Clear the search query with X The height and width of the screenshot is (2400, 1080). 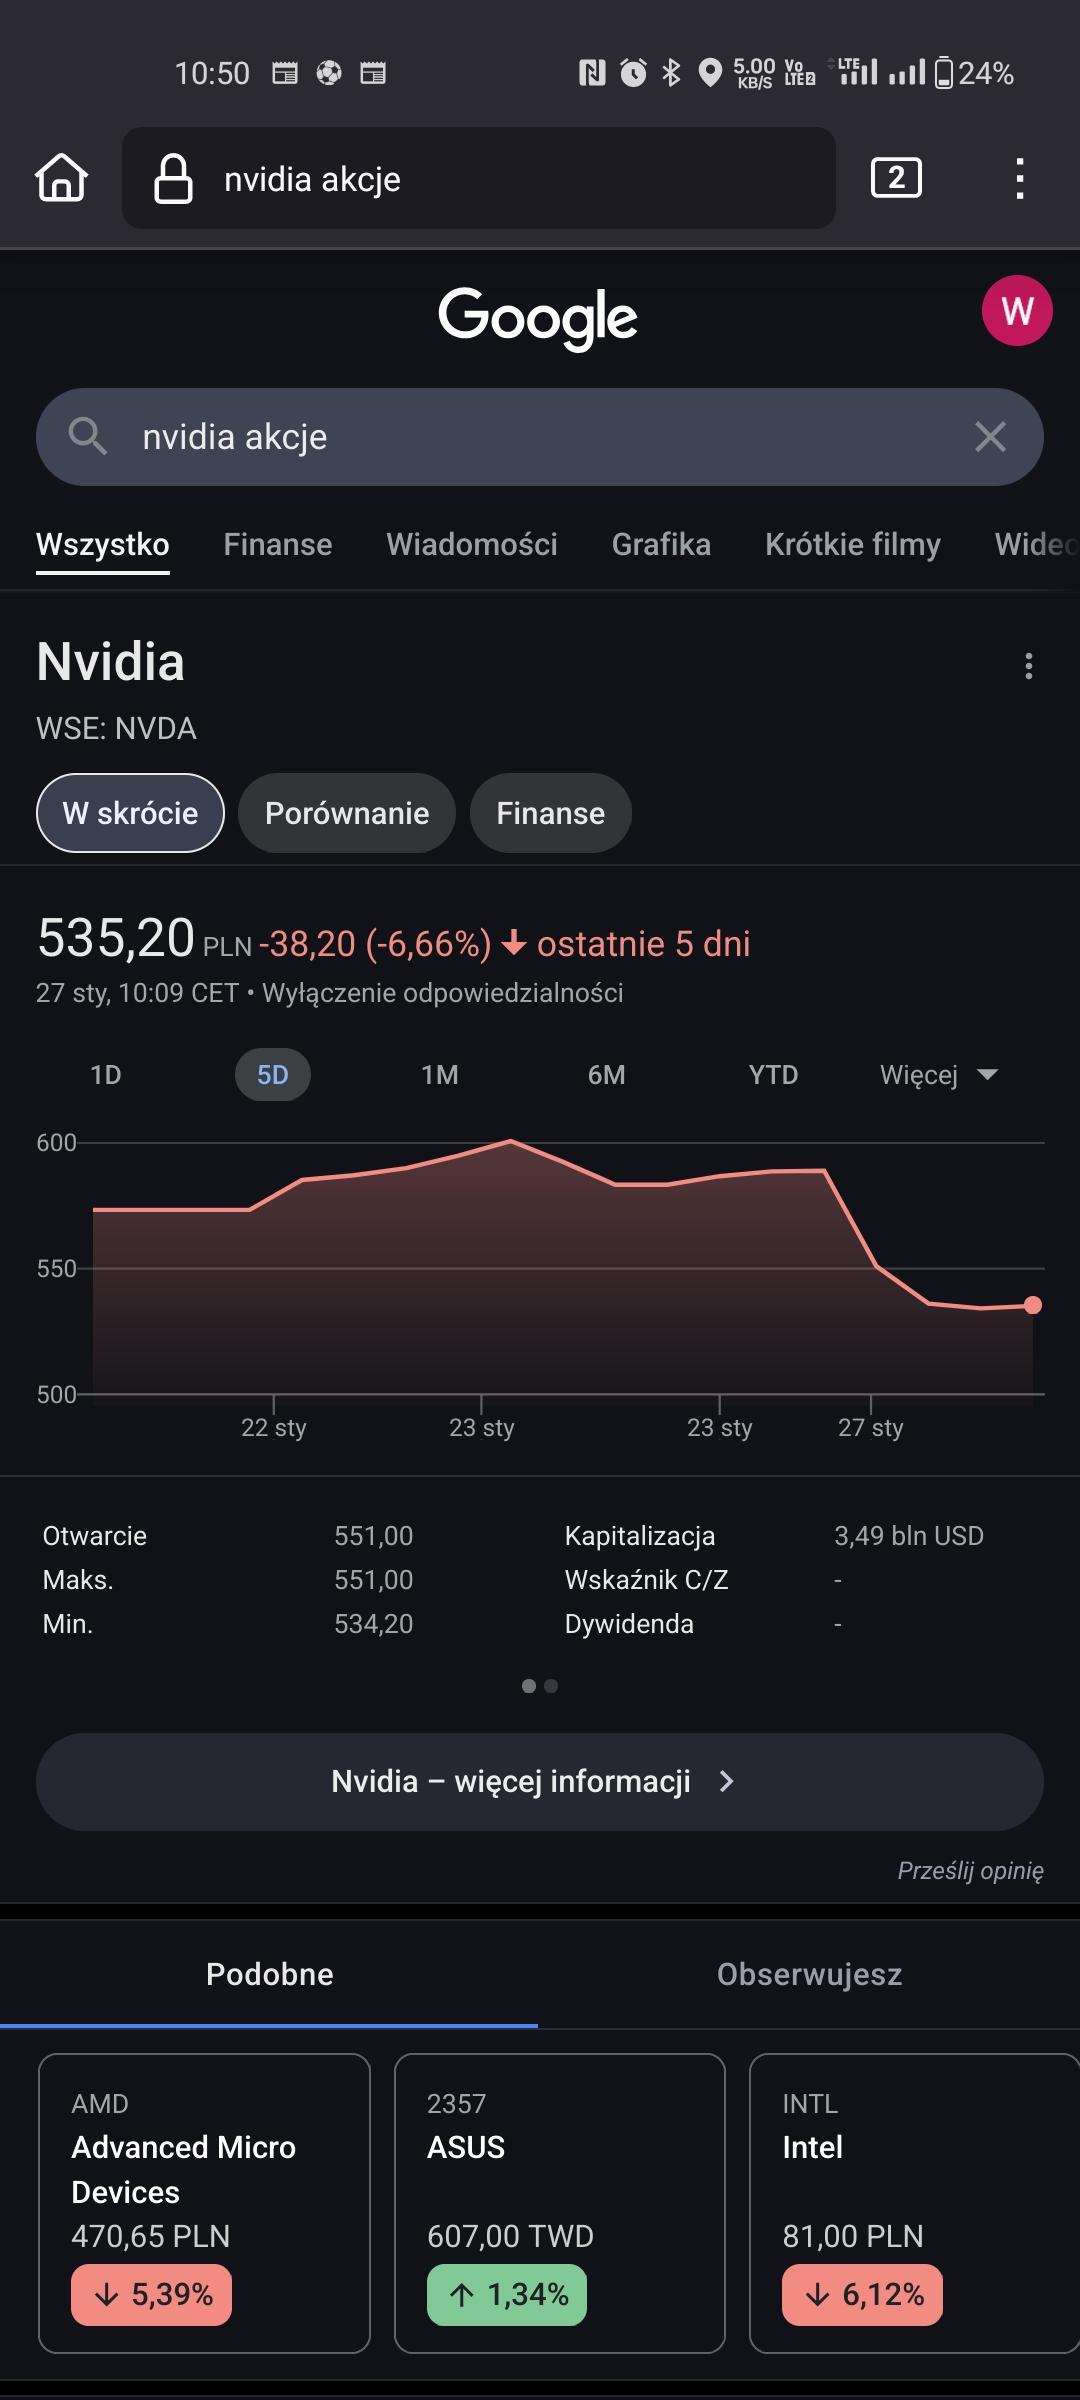click(x=990, y=437)
